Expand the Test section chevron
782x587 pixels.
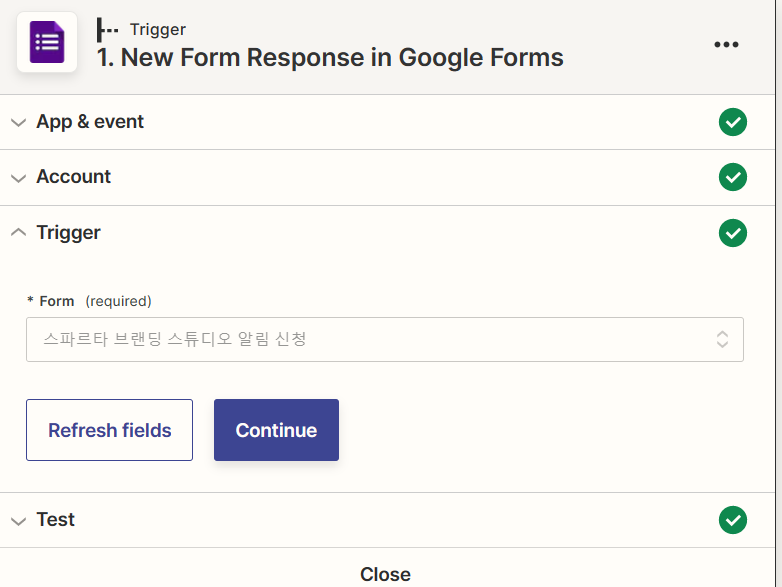click(18, 521)
